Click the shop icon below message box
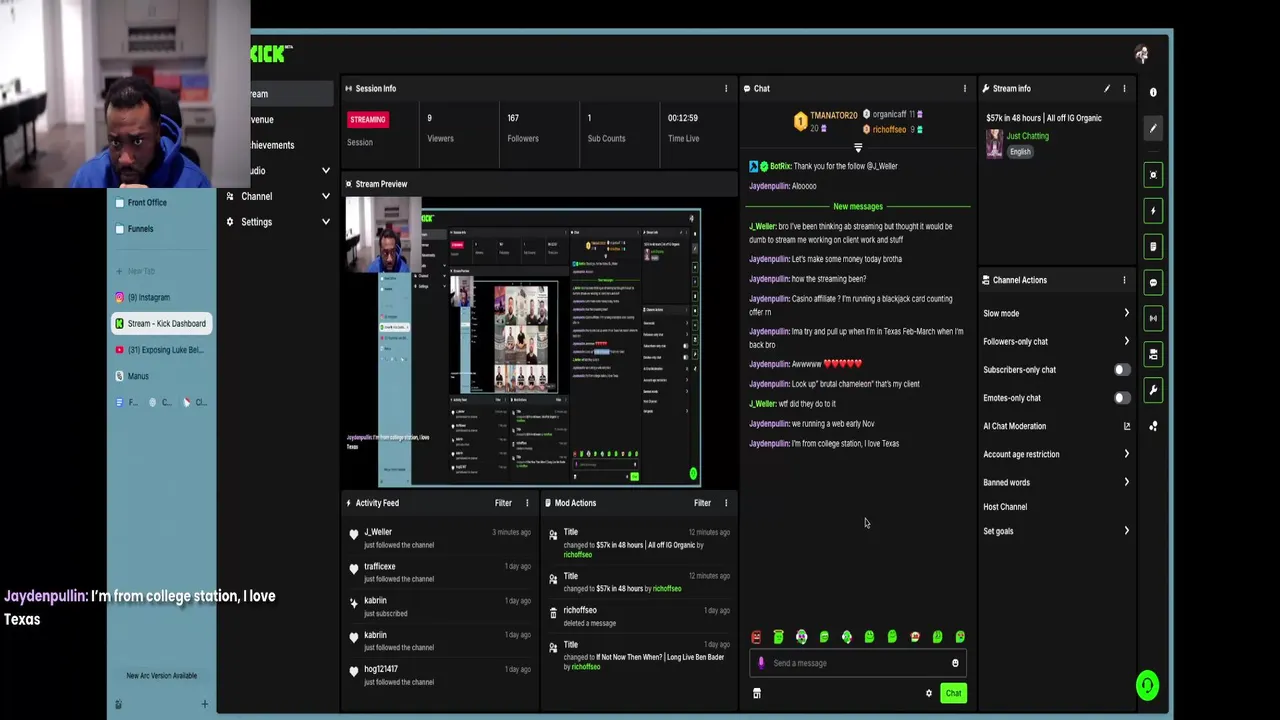 point(756,693)
